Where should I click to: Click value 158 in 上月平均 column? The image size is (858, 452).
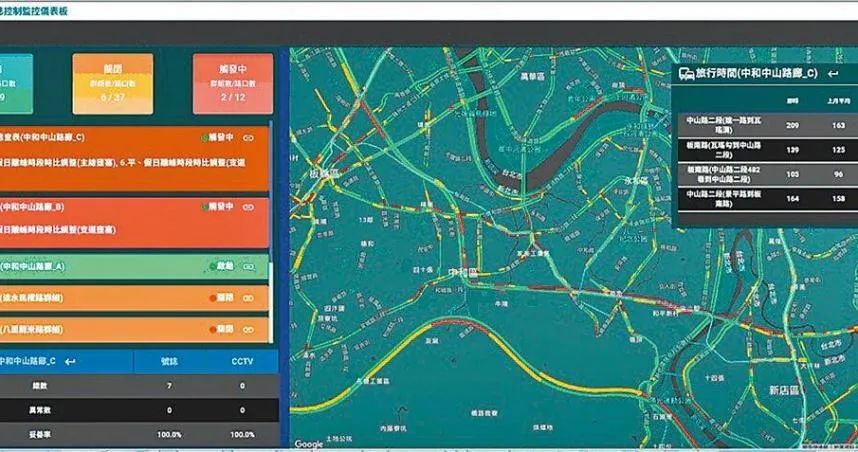click(x=838, y=199)
